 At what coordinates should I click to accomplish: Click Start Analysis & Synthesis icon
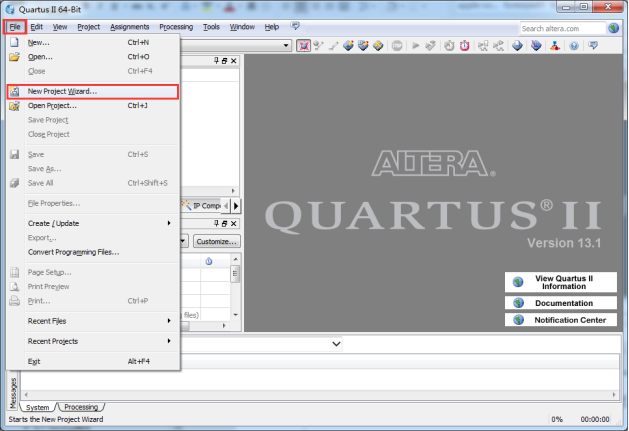431,46
